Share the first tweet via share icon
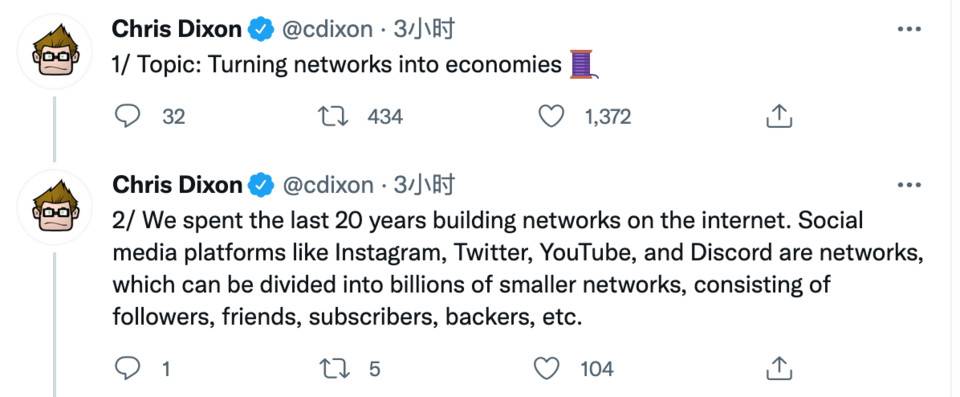The width and height of the screenshot is (960, 397). pyautogui.click(x=779, y=116)
